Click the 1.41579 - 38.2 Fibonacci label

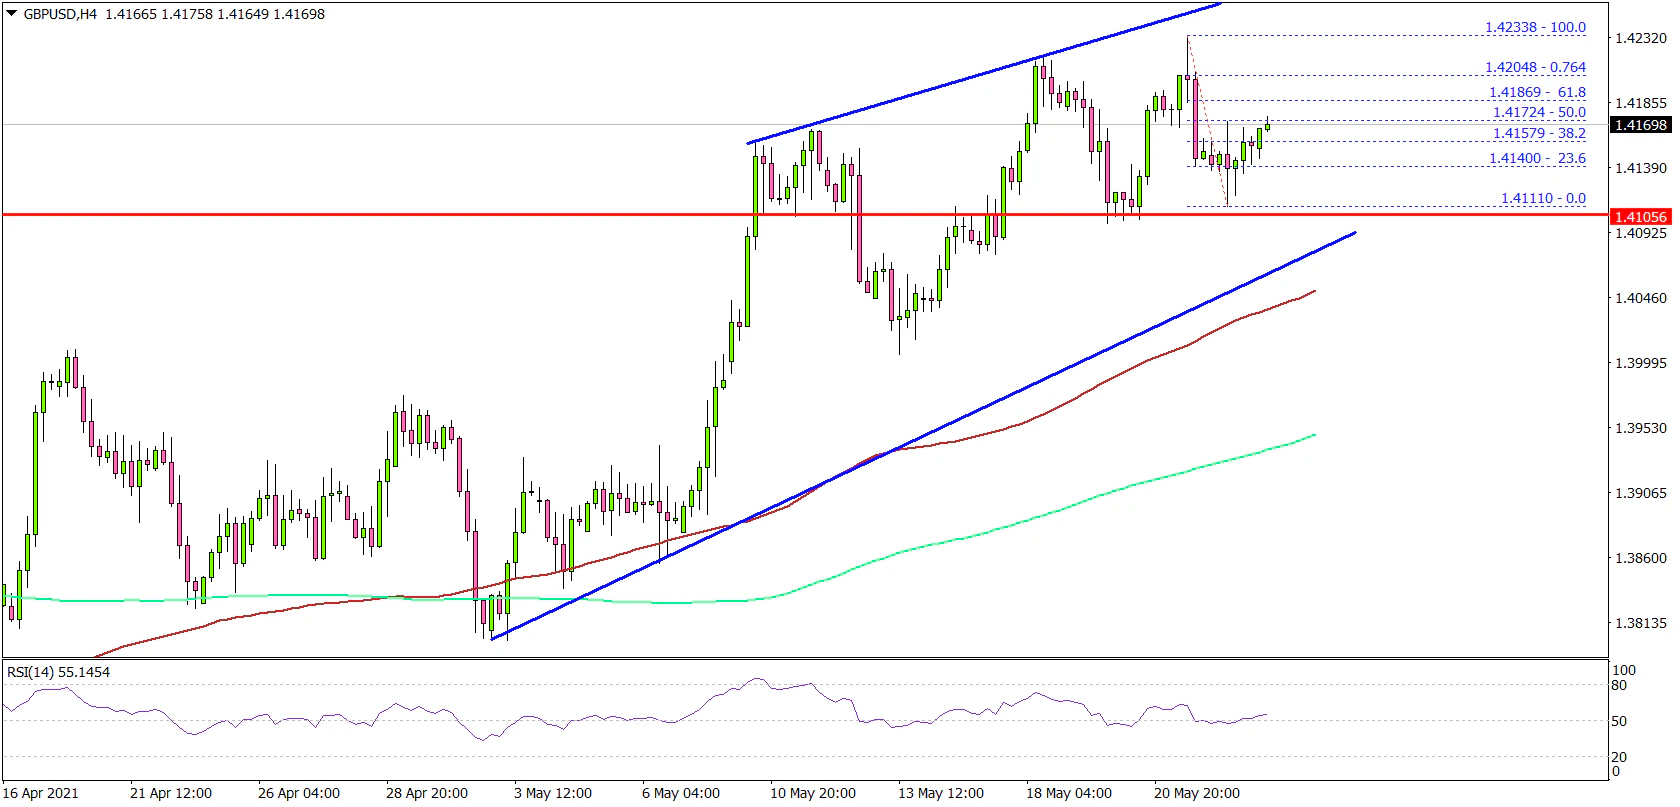click(1539, 133)
